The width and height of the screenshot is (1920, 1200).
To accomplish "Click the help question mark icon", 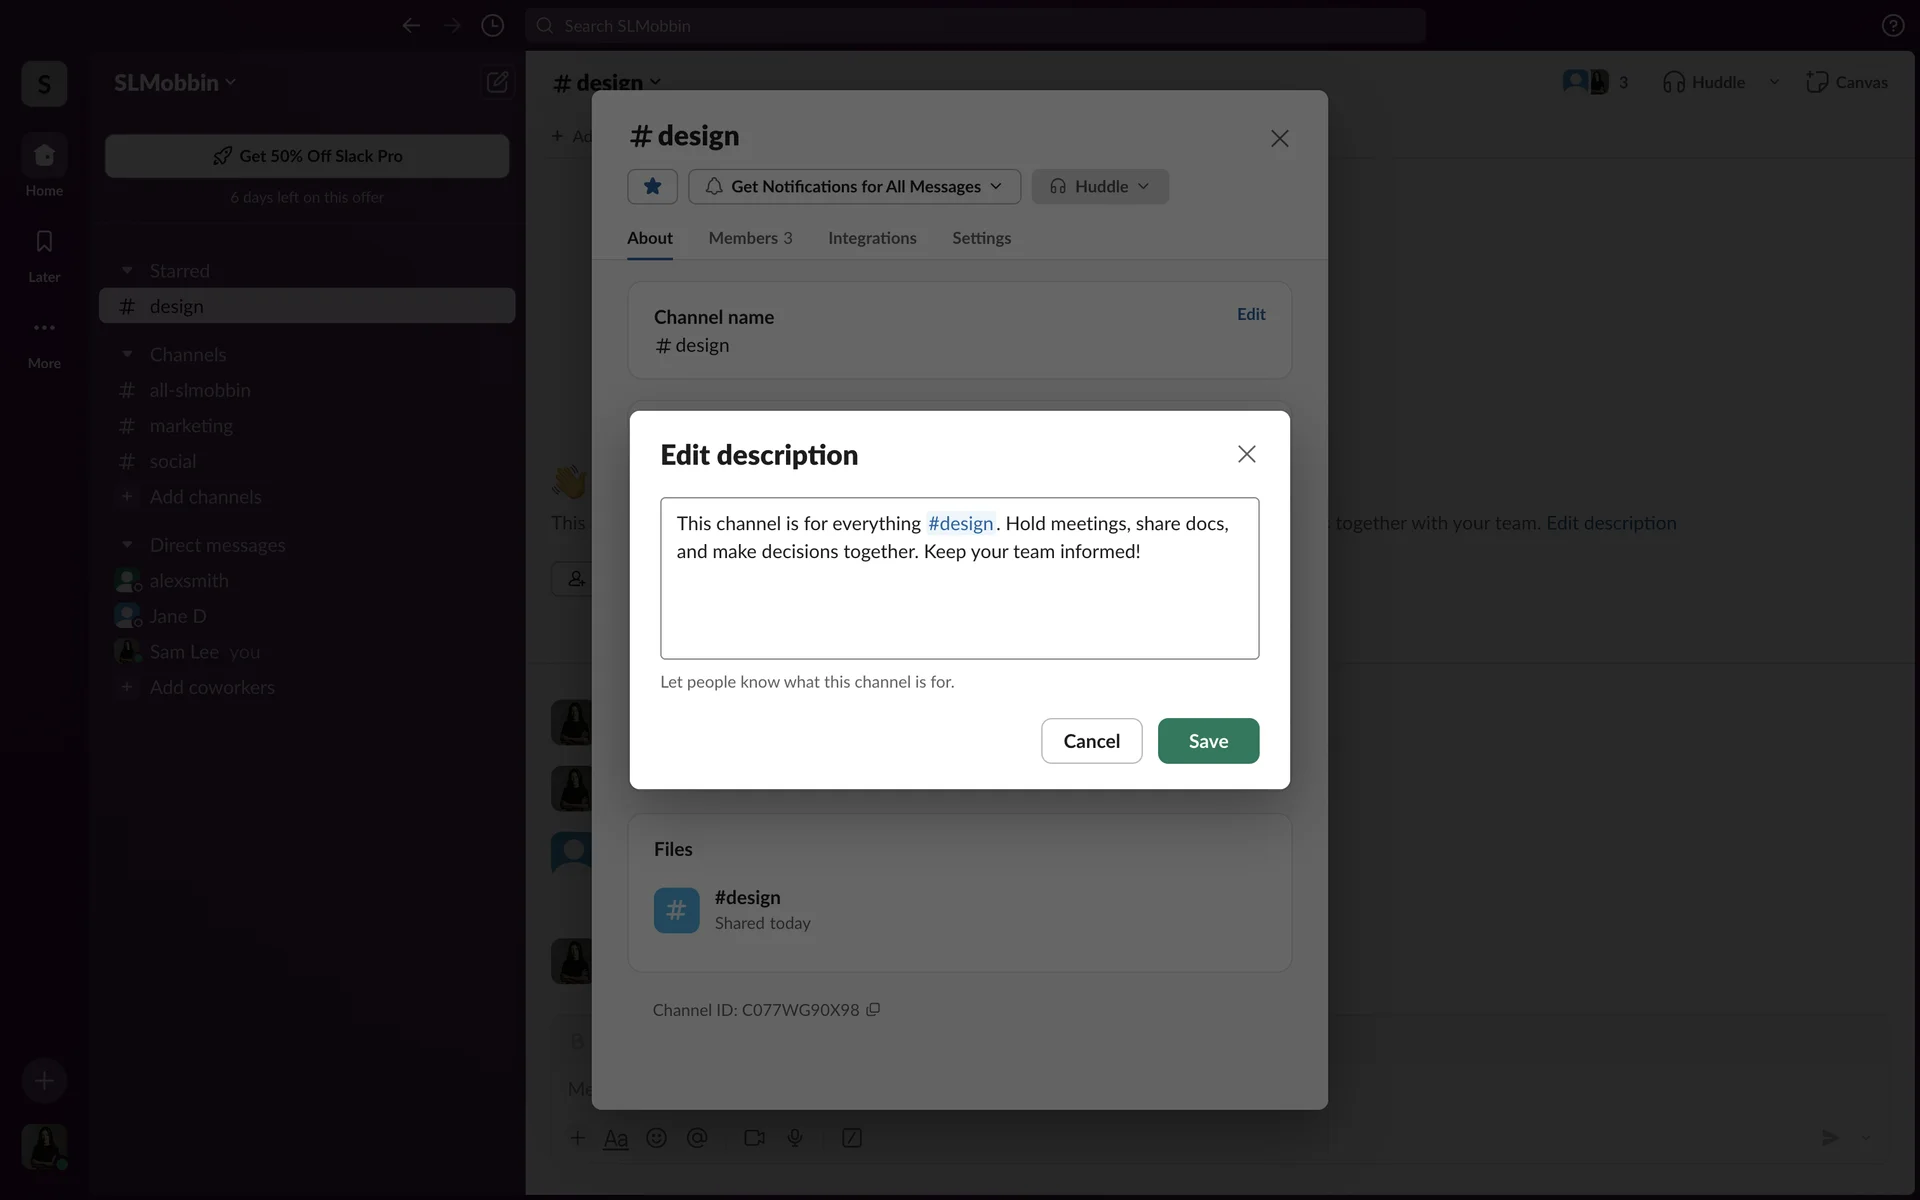I will (x=1892, y=26).
